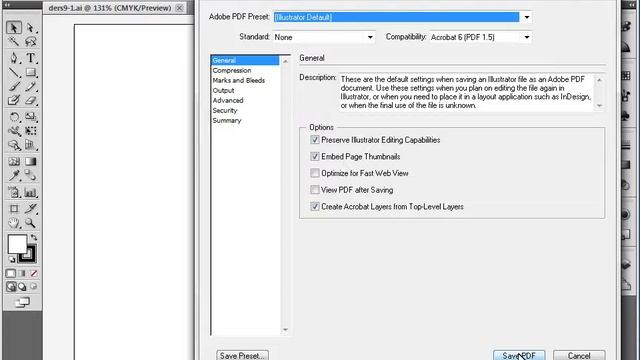Pick the Slice tool
640x360 pixels.
tap(31, 209)
